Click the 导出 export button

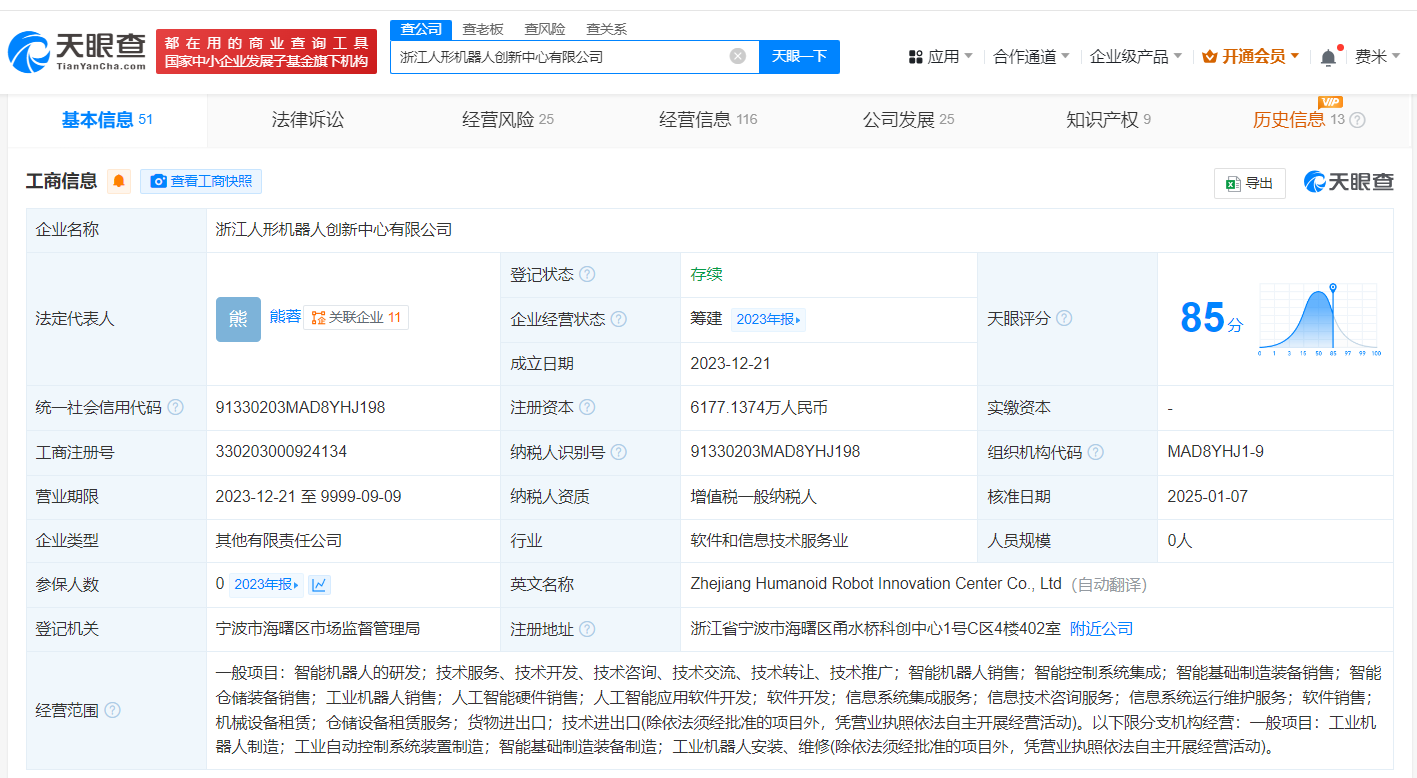(1249, 183)
